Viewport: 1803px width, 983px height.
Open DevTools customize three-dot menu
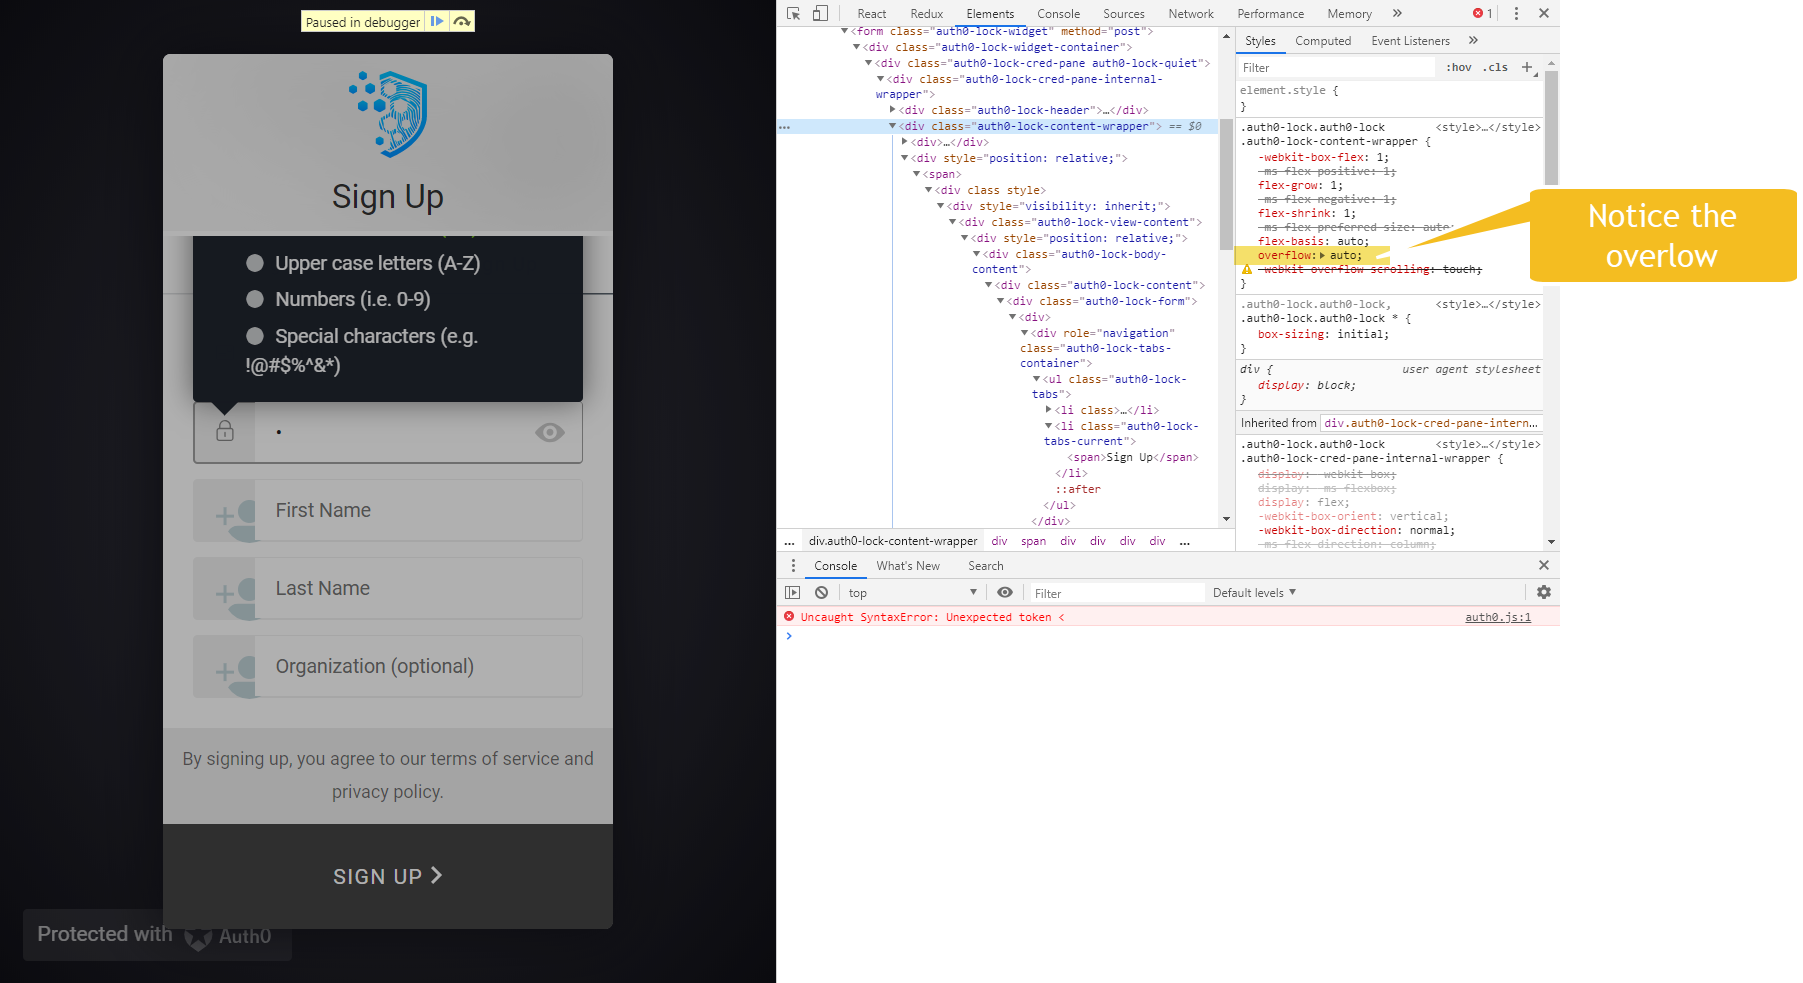1516,13
